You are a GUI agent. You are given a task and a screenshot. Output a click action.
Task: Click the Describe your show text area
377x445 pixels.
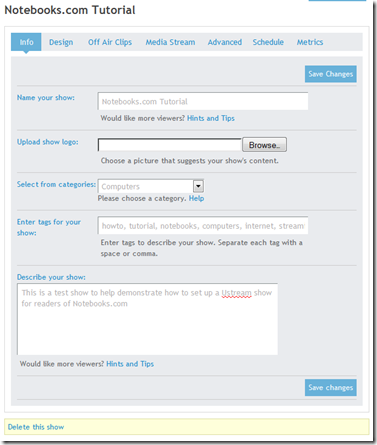click(147, 319)
